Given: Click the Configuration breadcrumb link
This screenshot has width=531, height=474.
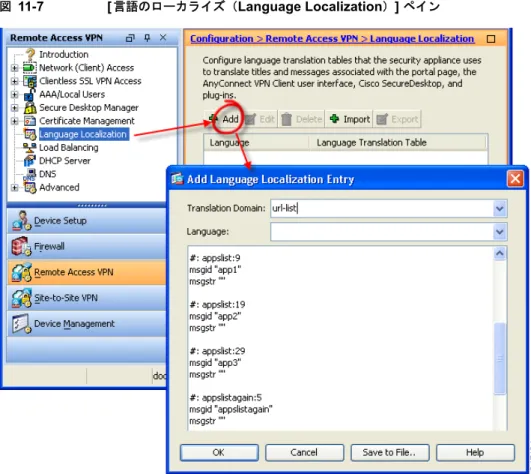Looking at the screenshot, I should pyautogui.click(x=221, y=39).
